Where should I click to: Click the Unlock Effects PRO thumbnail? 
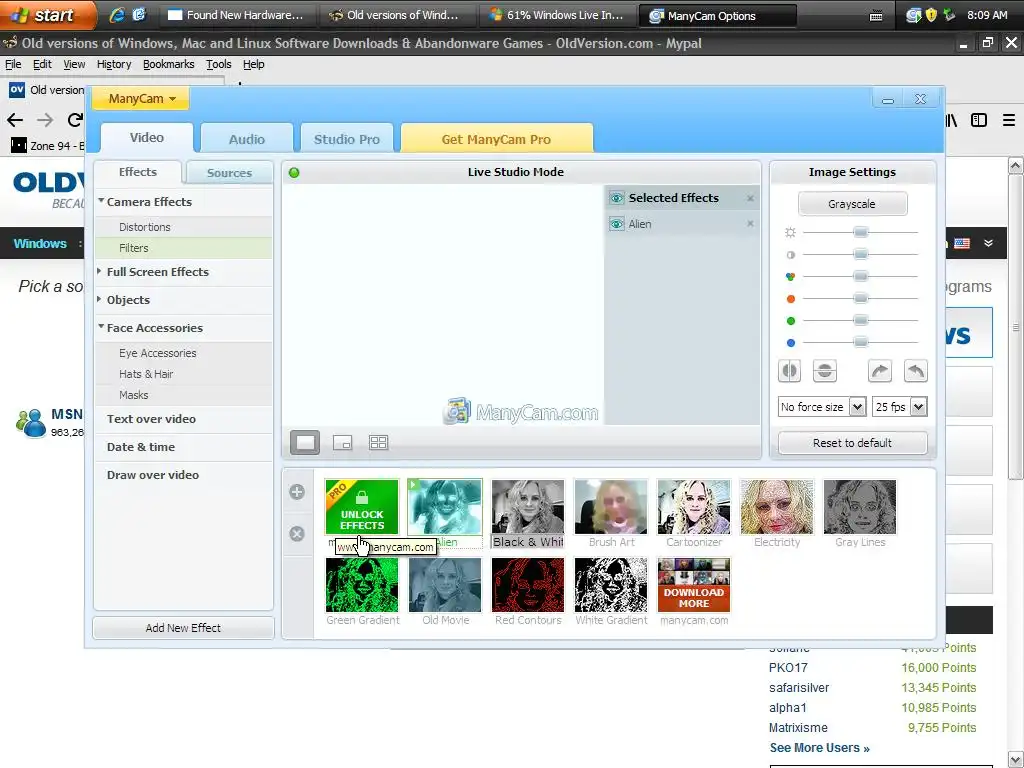click(362, 507)
